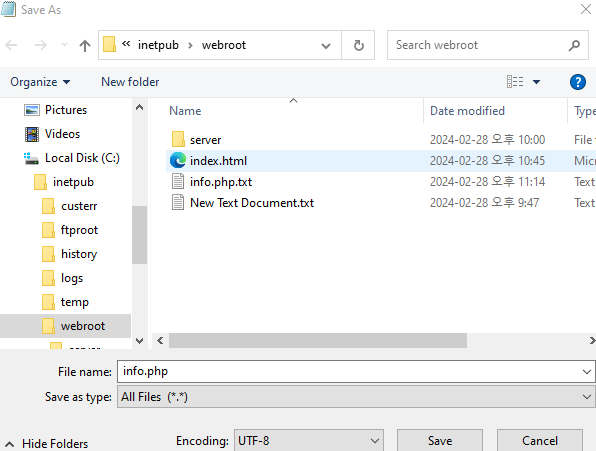Click the file list horizontal scrollbar thumb
The width and height of the screenshot is (596, 451).
click(318, 340)
